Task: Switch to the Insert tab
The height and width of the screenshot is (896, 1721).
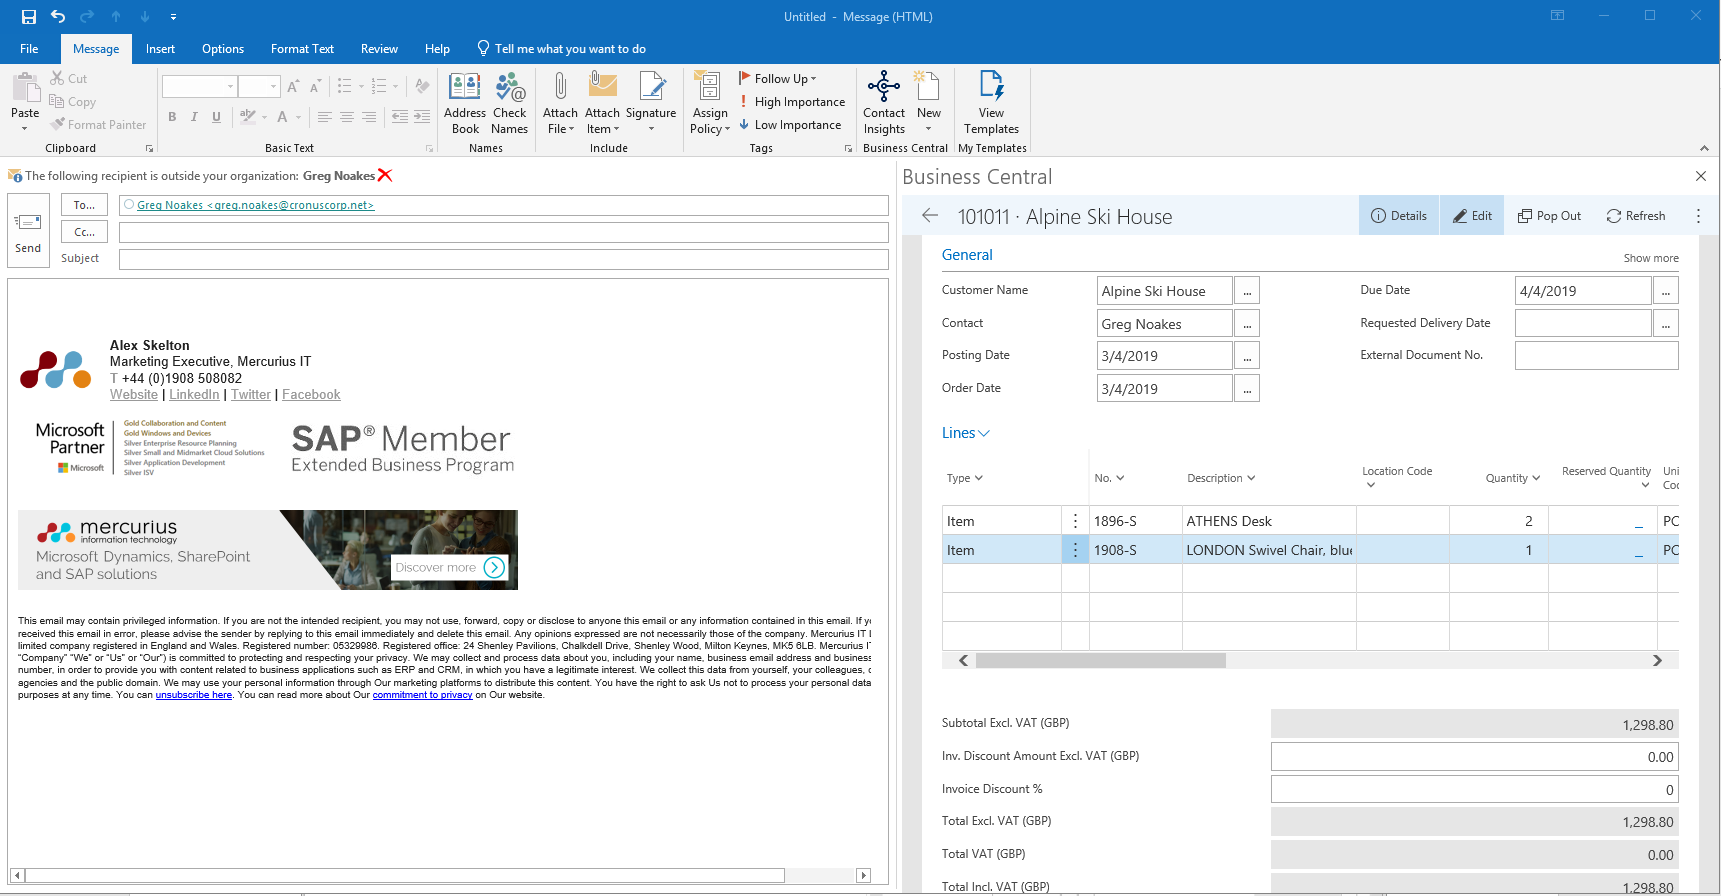Action: pos(160,49)
